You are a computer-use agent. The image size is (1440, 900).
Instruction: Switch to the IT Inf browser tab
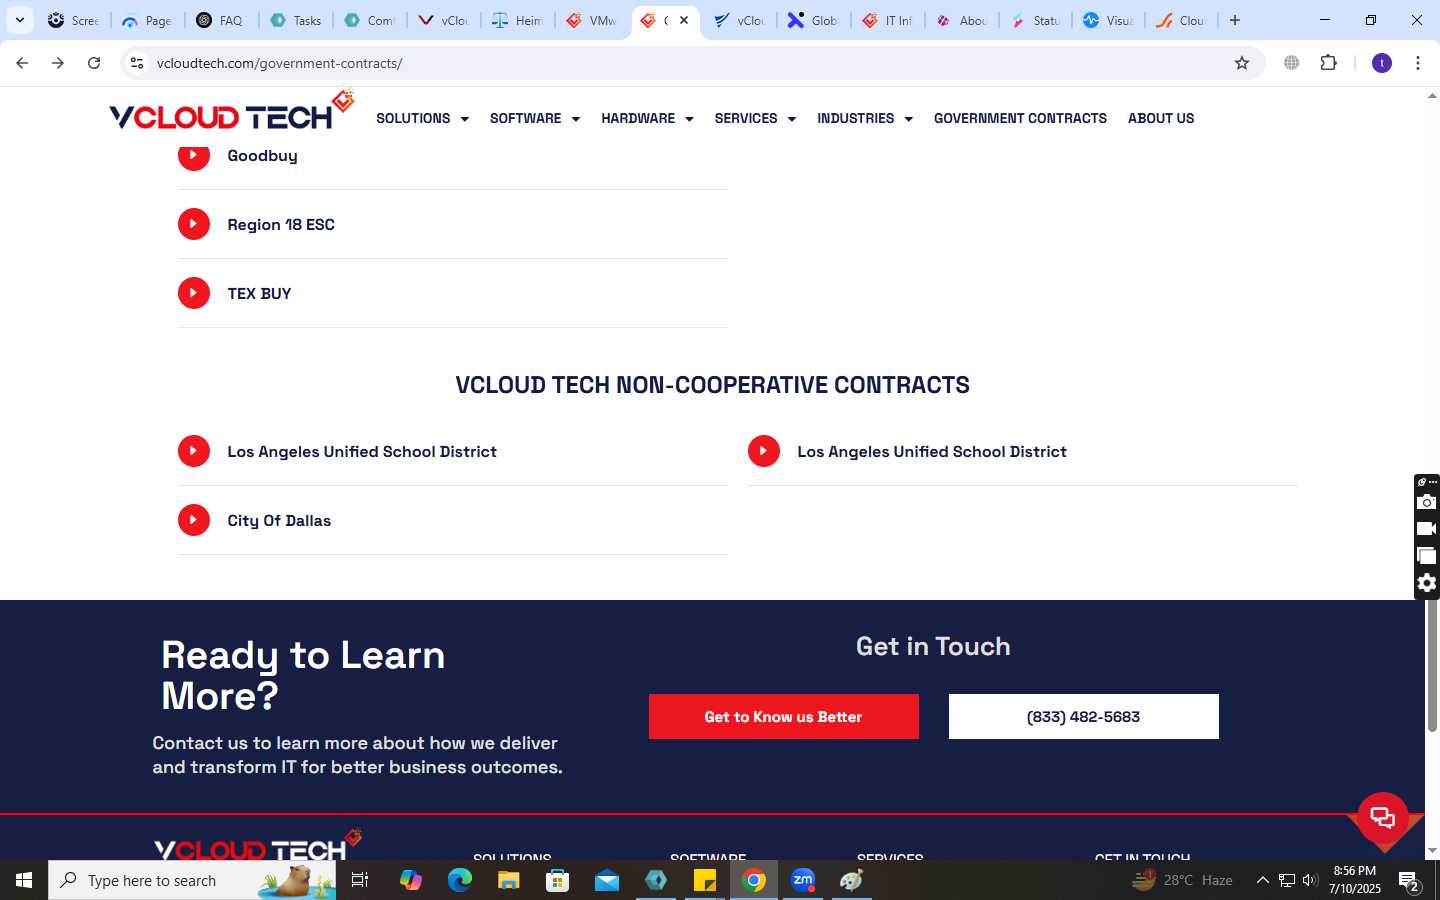pos(888,20)
